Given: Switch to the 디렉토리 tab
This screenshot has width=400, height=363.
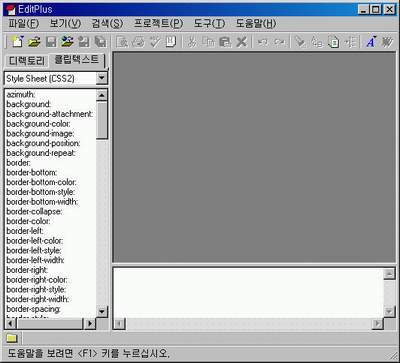Looking at the screenshot, I should (27, 61).
